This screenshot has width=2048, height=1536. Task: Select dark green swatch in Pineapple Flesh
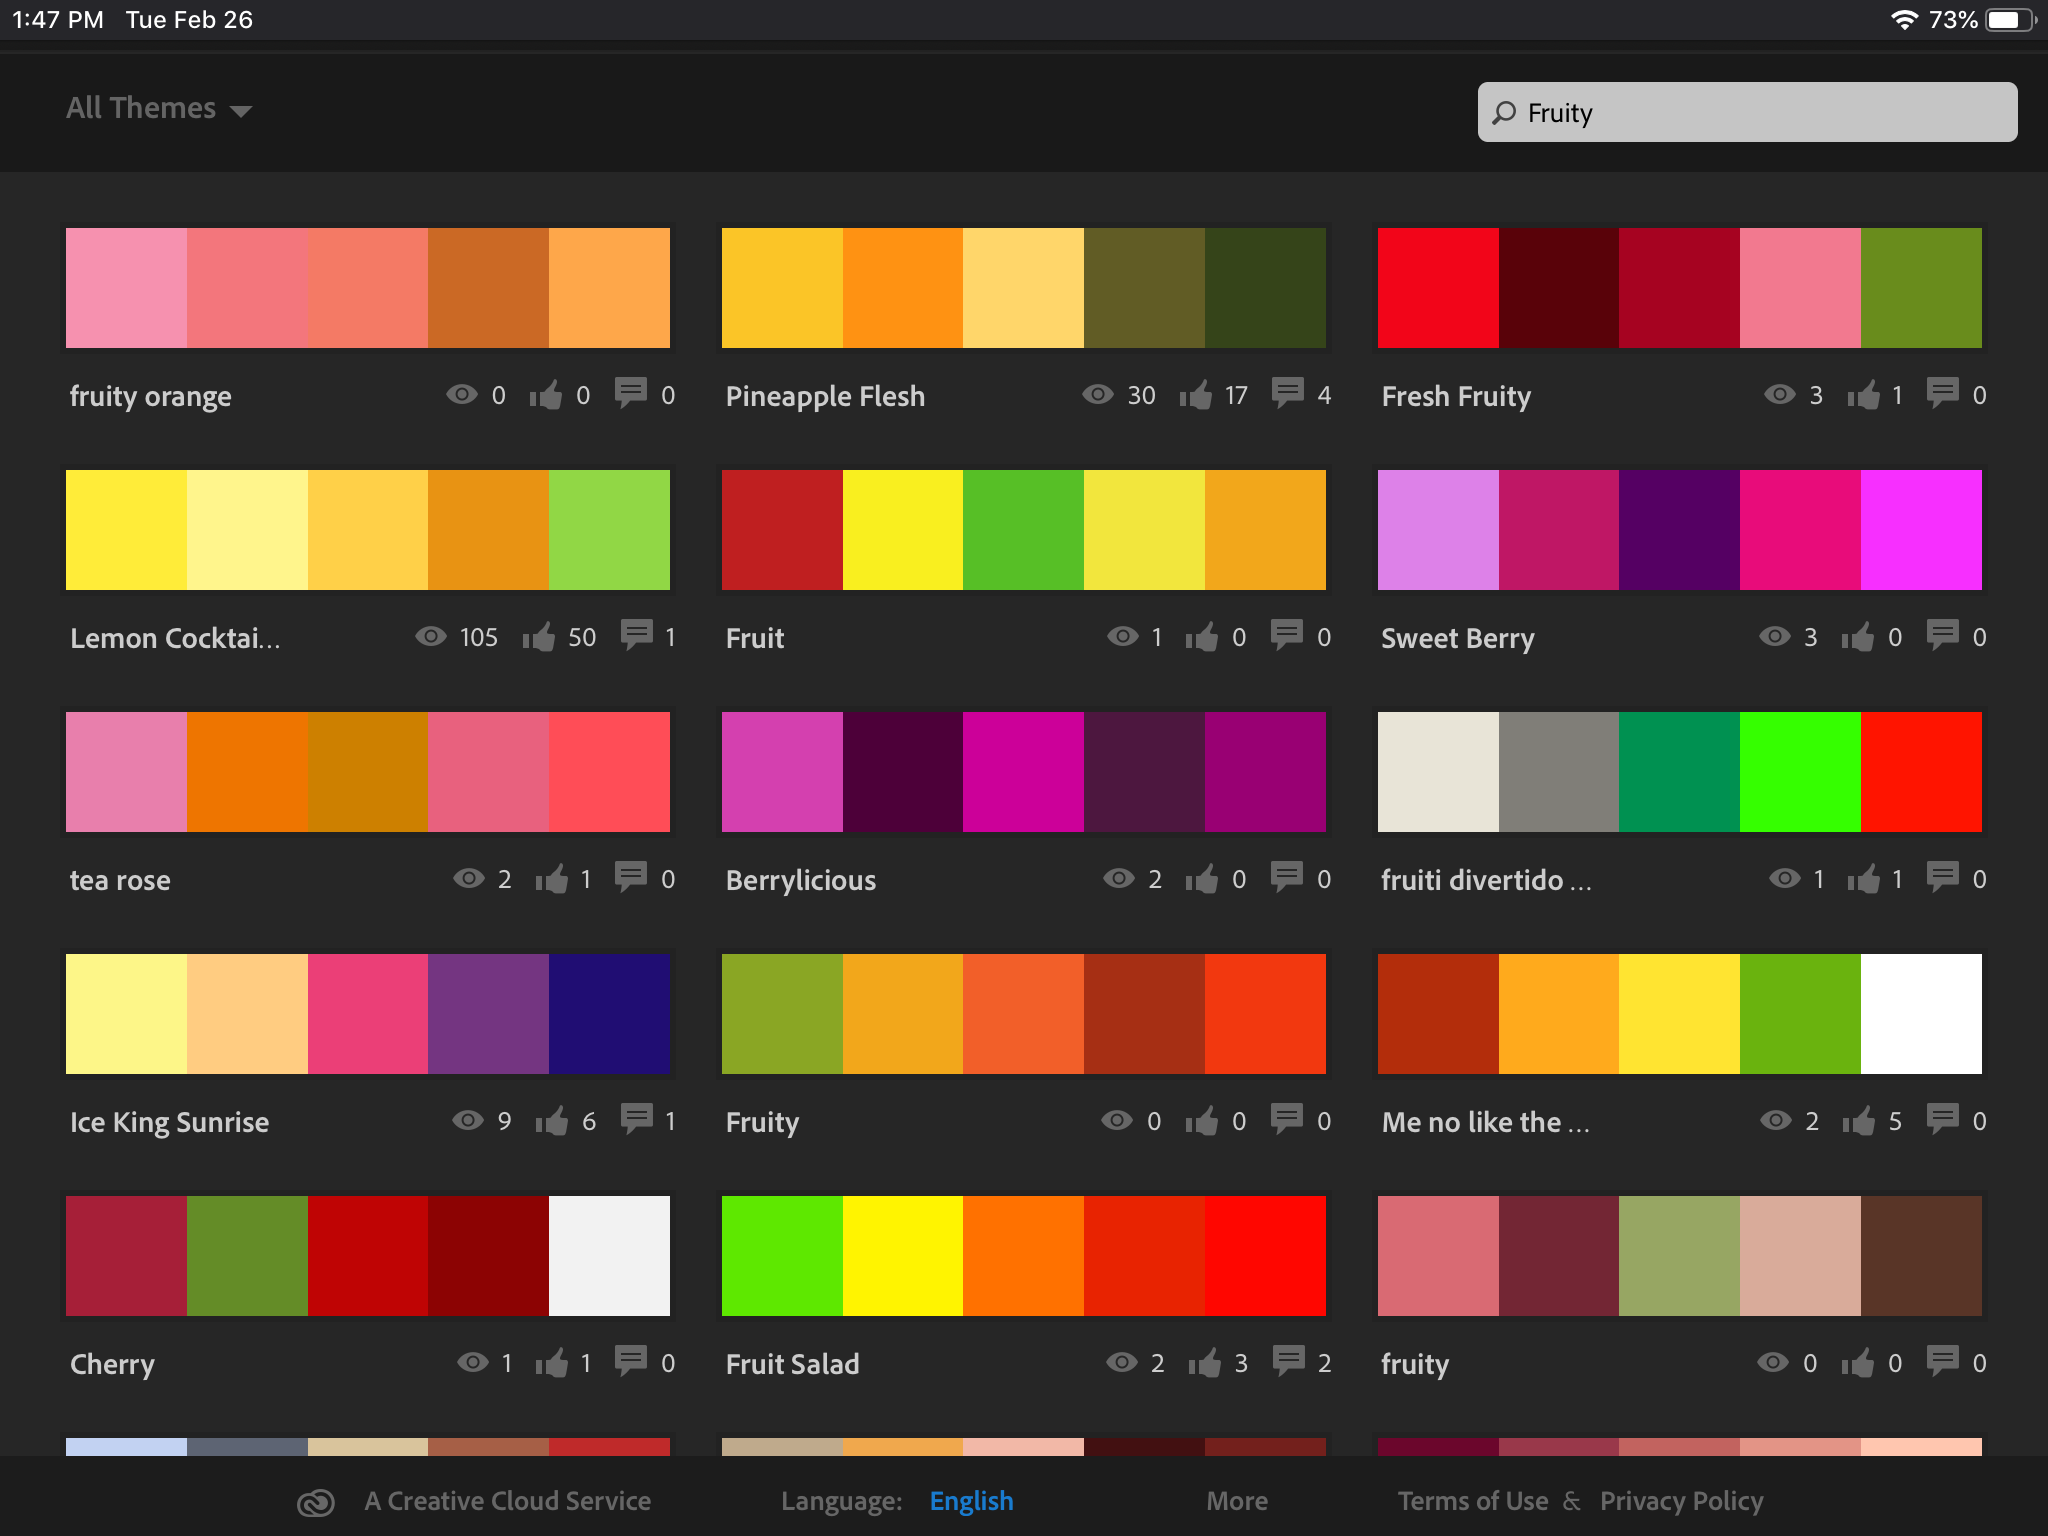pyautogui.click(x=1265, y=288)
